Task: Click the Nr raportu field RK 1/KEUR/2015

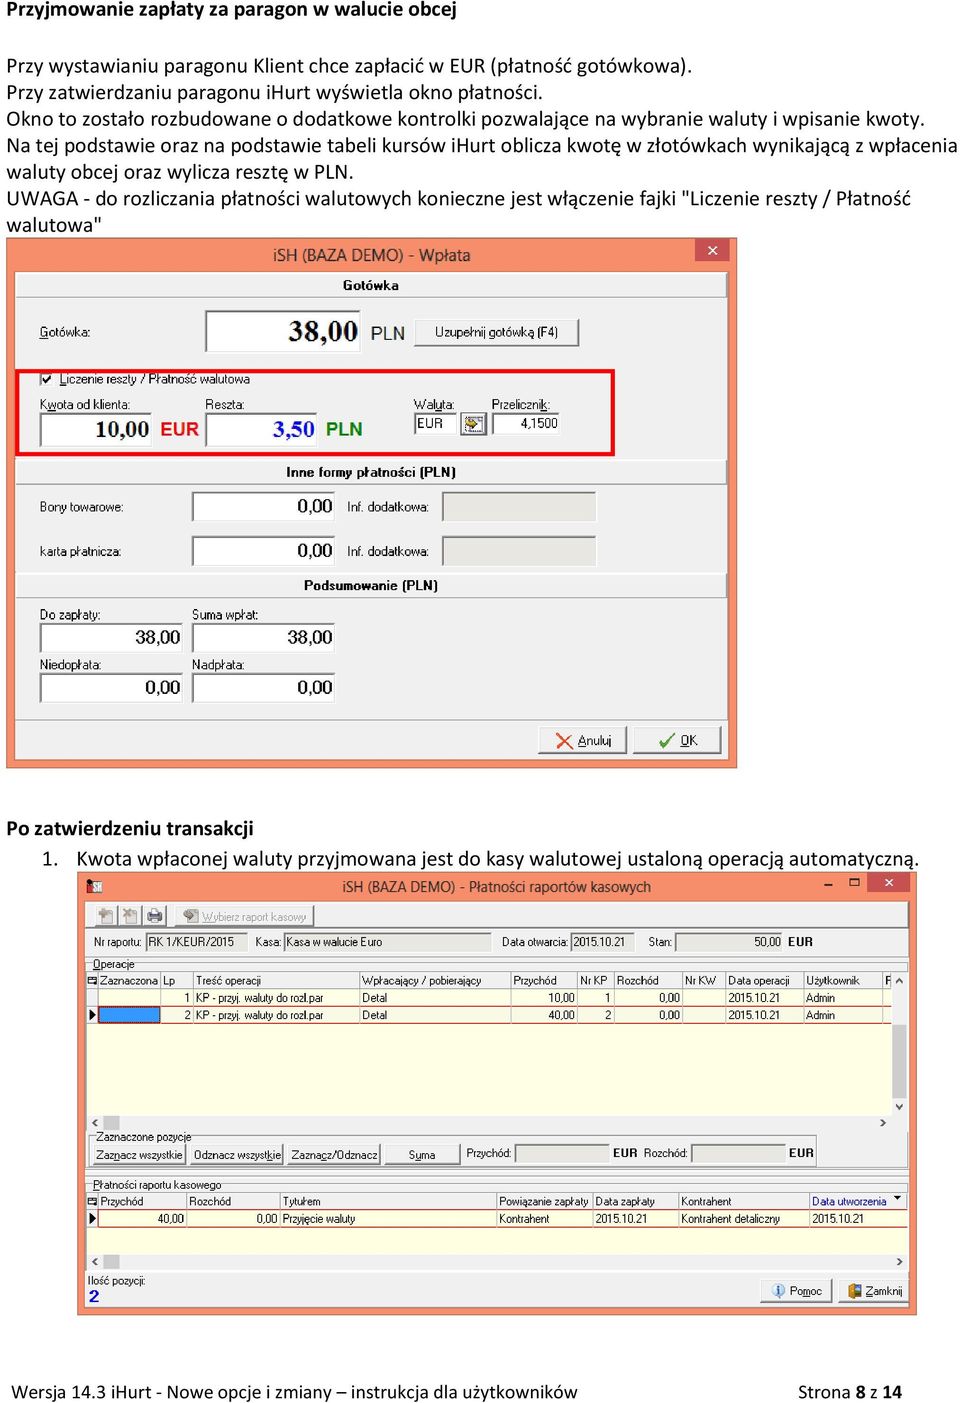Action: click(196, 942)
